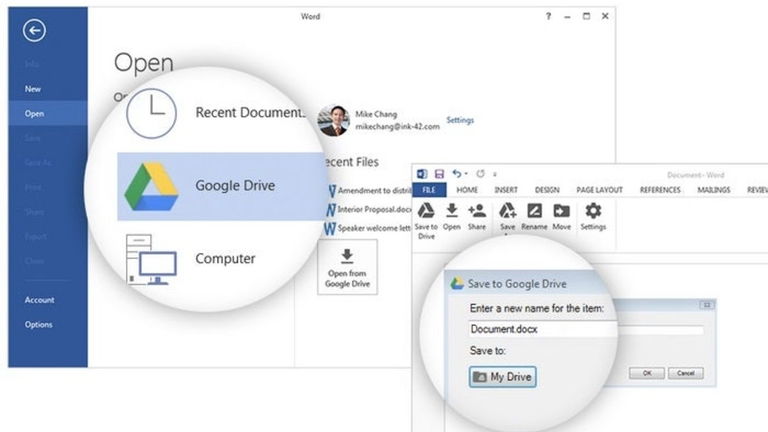
Task: Click Save icon in quick access toolbar
Action: coord(439,174)
